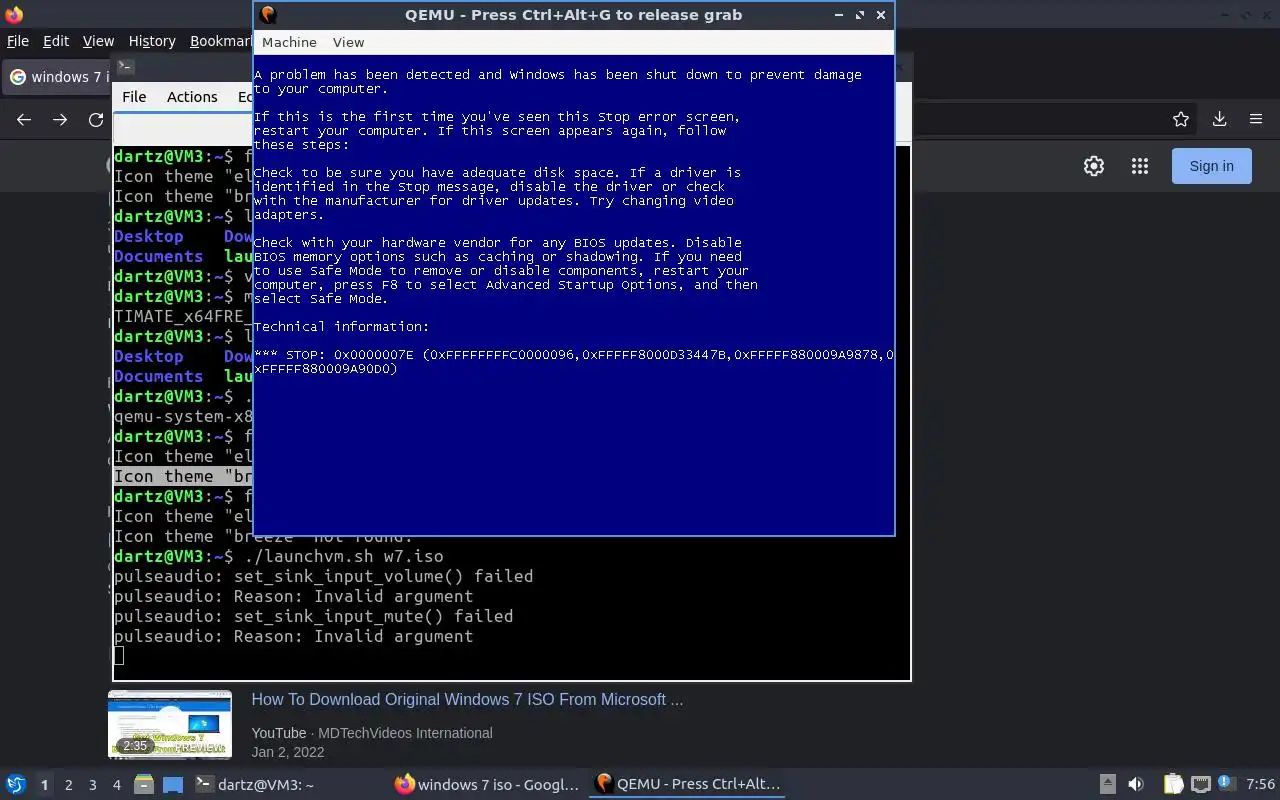Viewport: 1280px width, 800px height.
Task: Open Google quick settings gear
Action: click(1094, 166)
